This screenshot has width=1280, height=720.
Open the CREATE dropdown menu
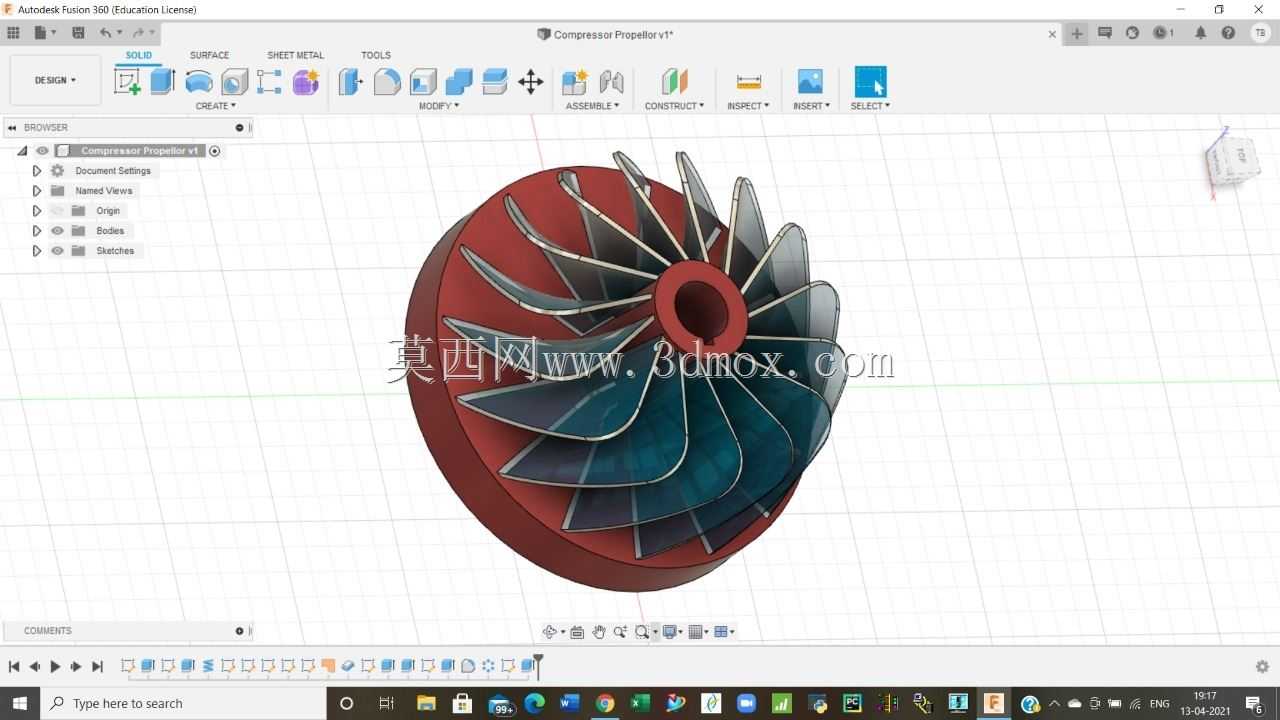[x=216, y=106]
